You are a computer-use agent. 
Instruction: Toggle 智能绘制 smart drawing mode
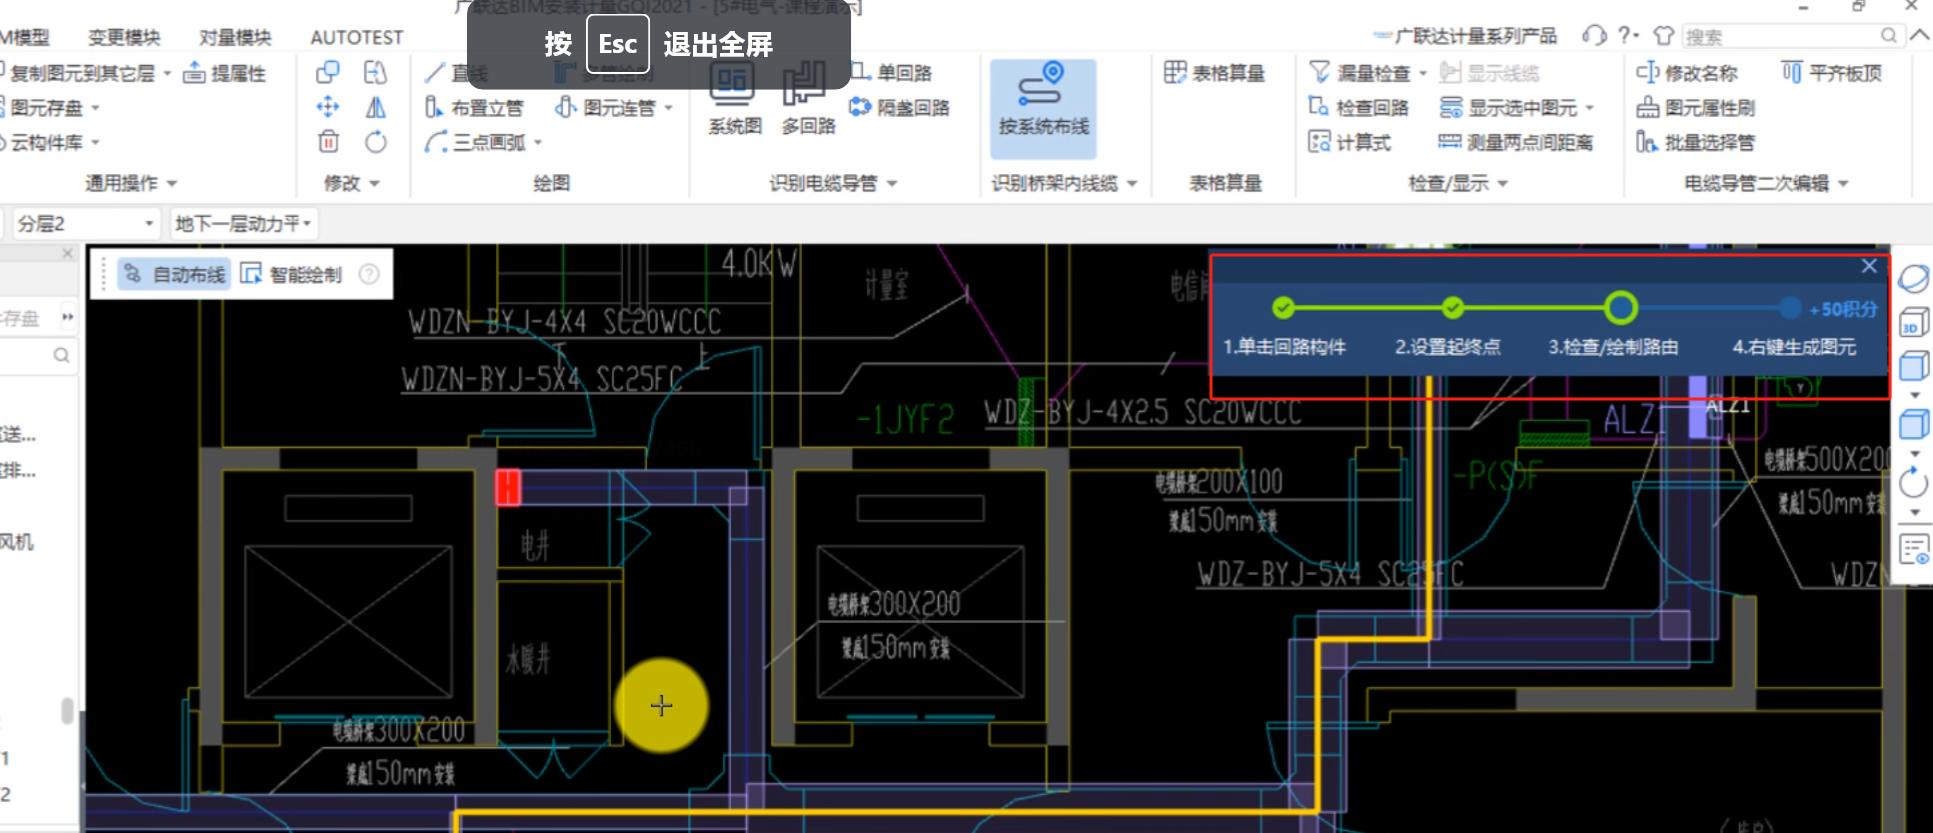point(292,274)
